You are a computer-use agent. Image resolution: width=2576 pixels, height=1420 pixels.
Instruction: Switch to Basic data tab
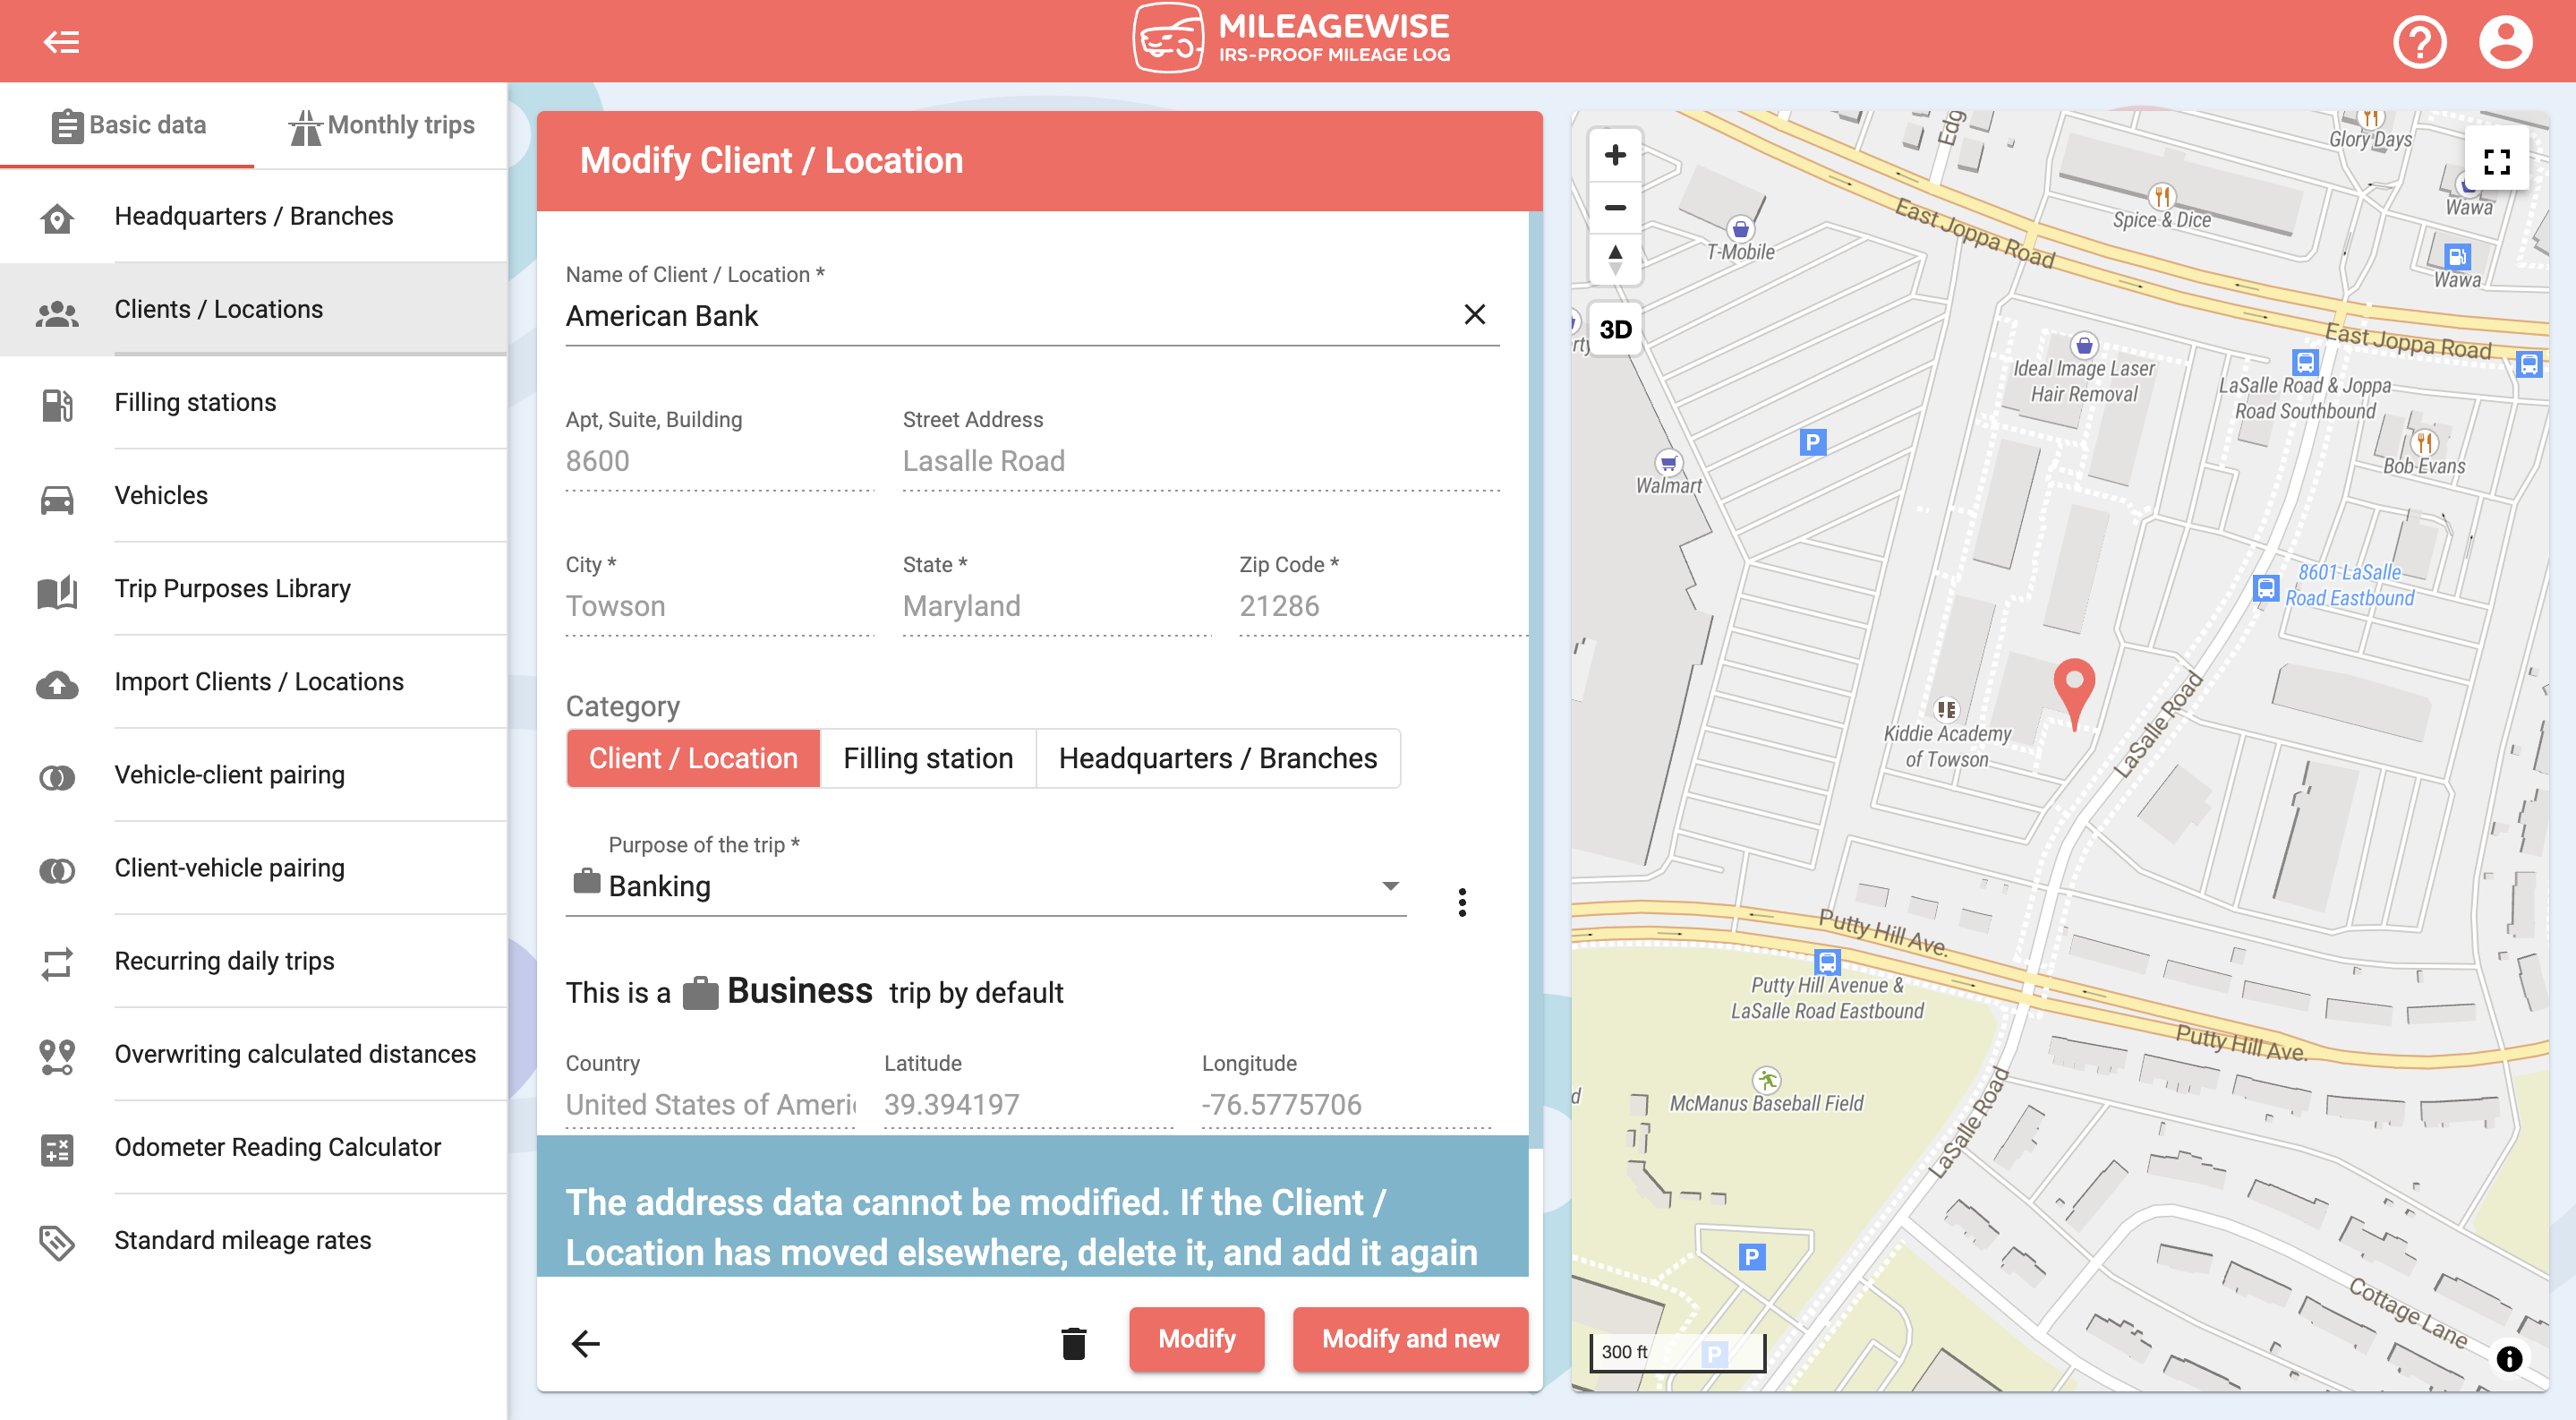tap(127, 125)
